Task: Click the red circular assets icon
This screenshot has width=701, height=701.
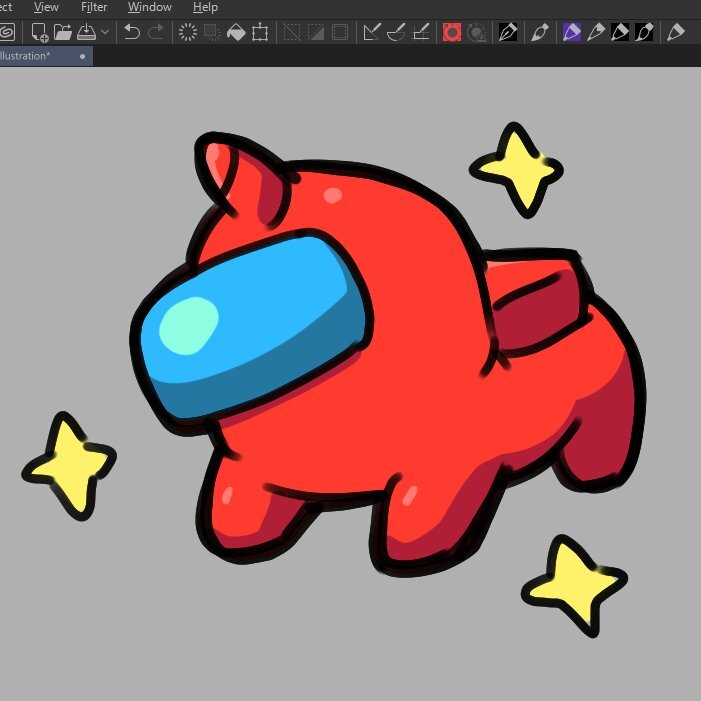Action: pyautogui.click(x=452, y=32)
